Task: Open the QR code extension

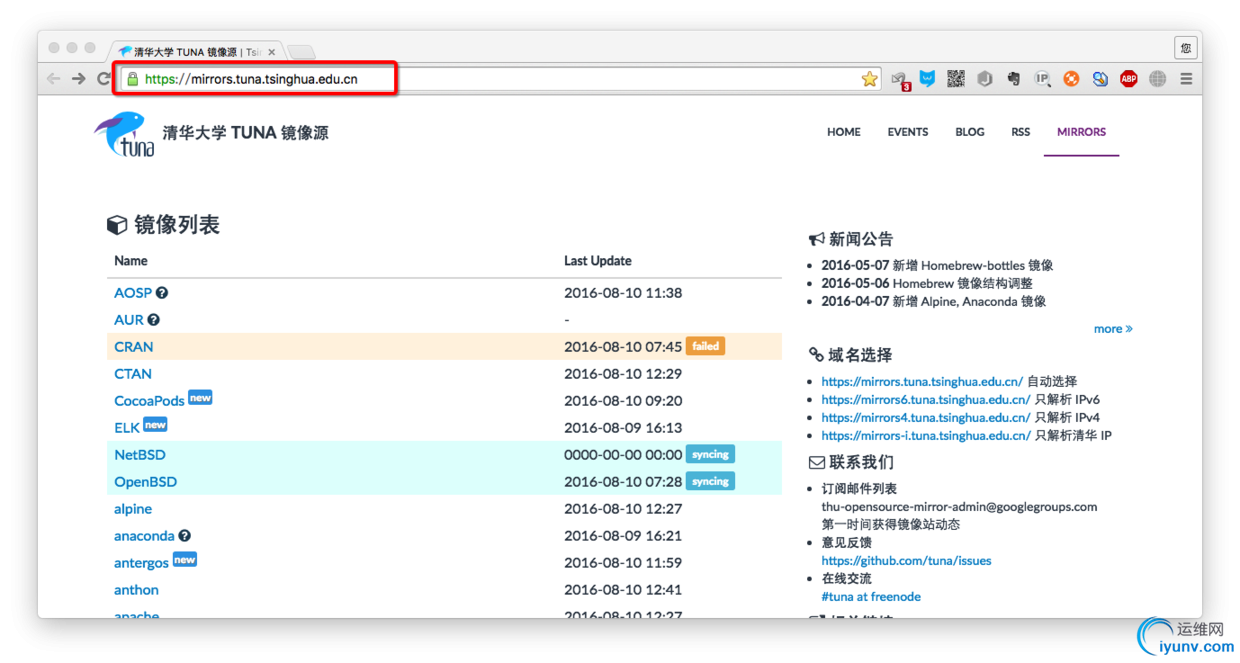Action: 956,78
